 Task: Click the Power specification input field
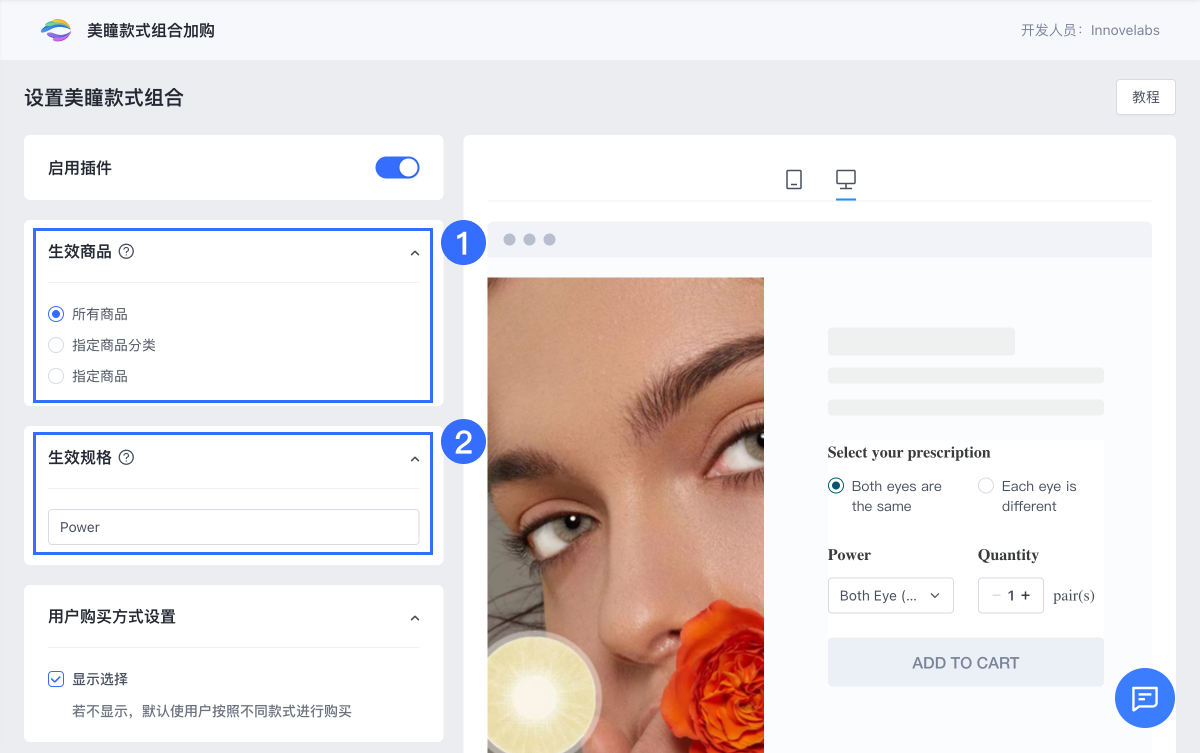click(233, 527)
